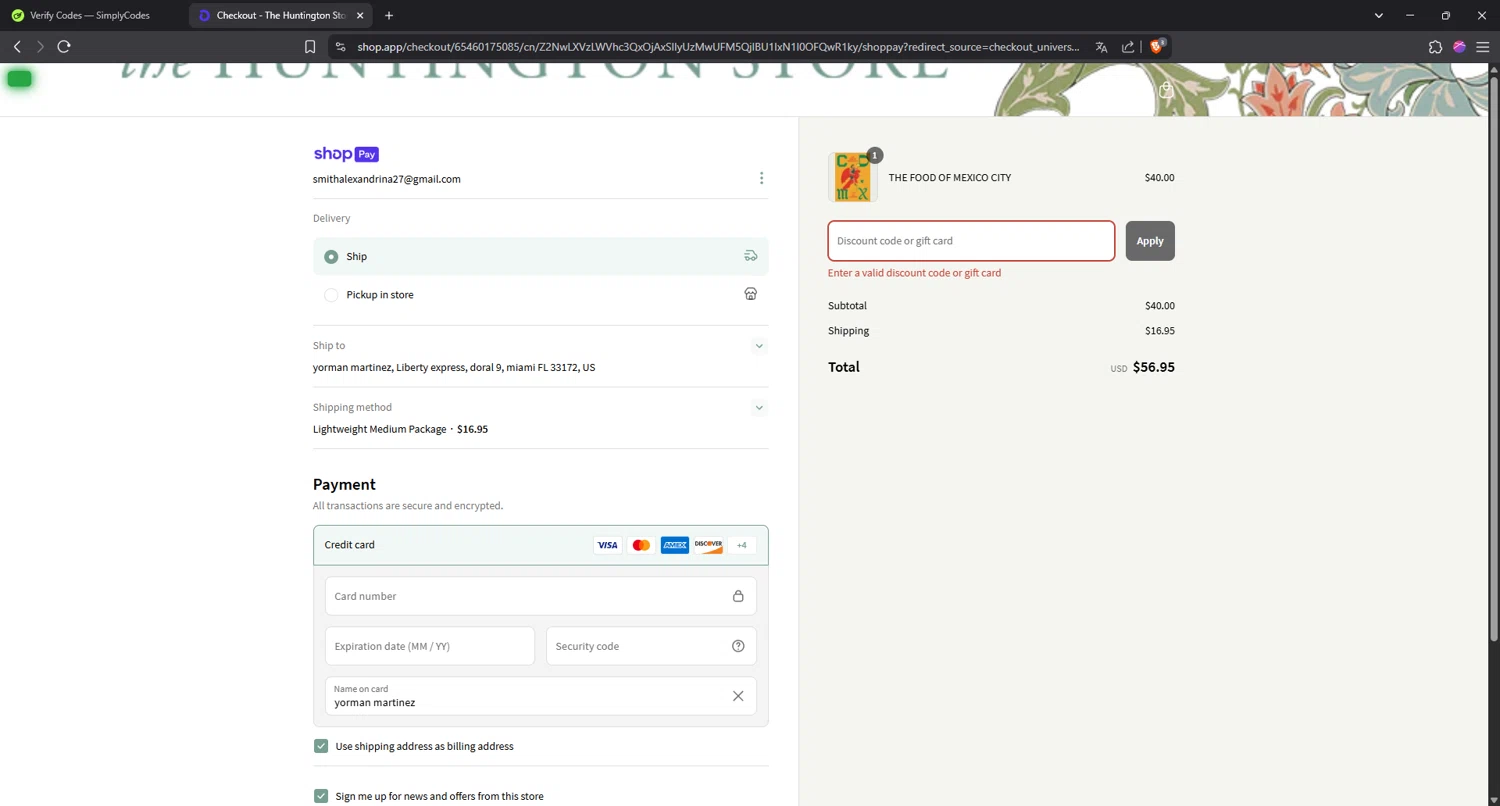
Task: Select the Ship delivery option
Action: tap(541, 257)
